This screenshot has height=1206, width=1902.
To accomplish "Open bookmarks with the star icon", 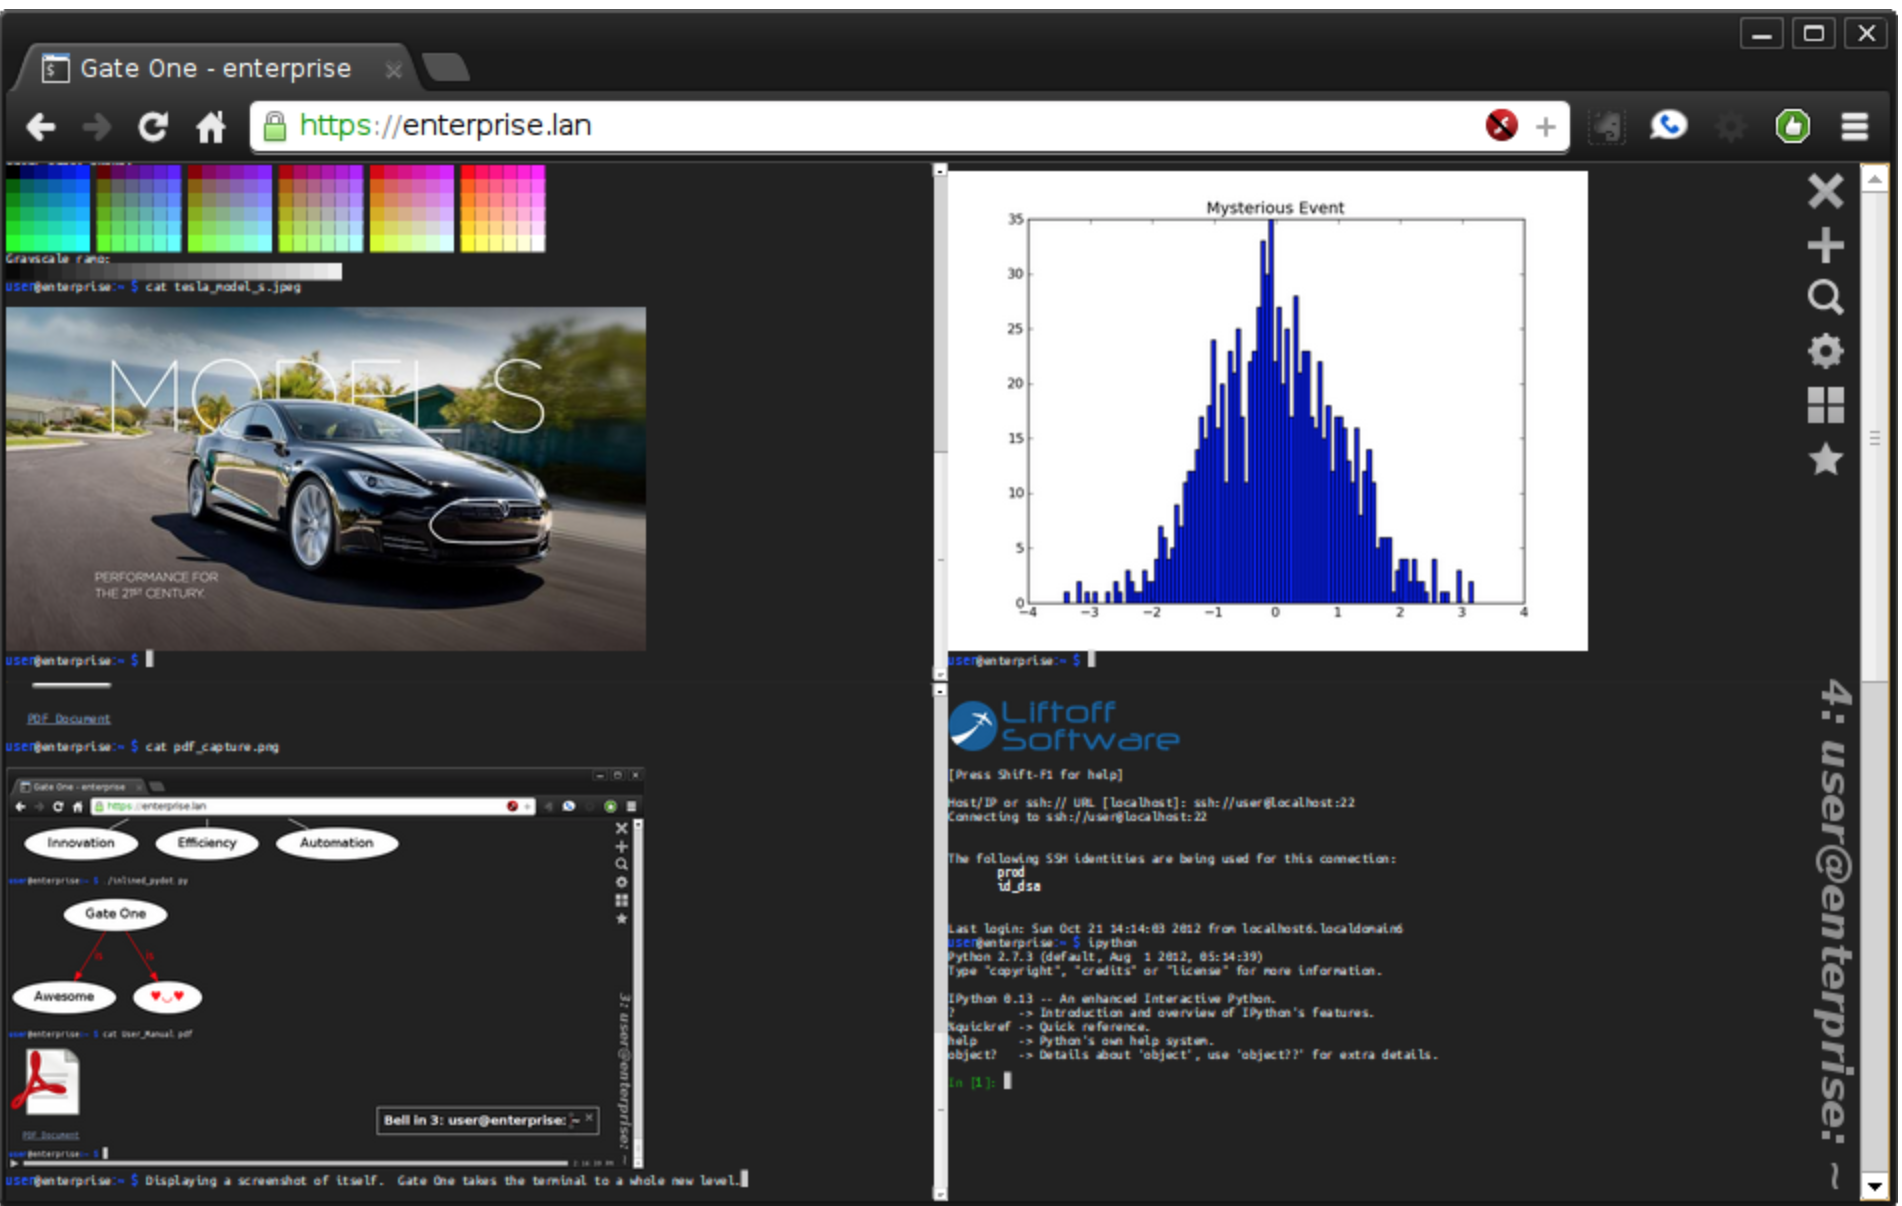I will (1825, 459).
